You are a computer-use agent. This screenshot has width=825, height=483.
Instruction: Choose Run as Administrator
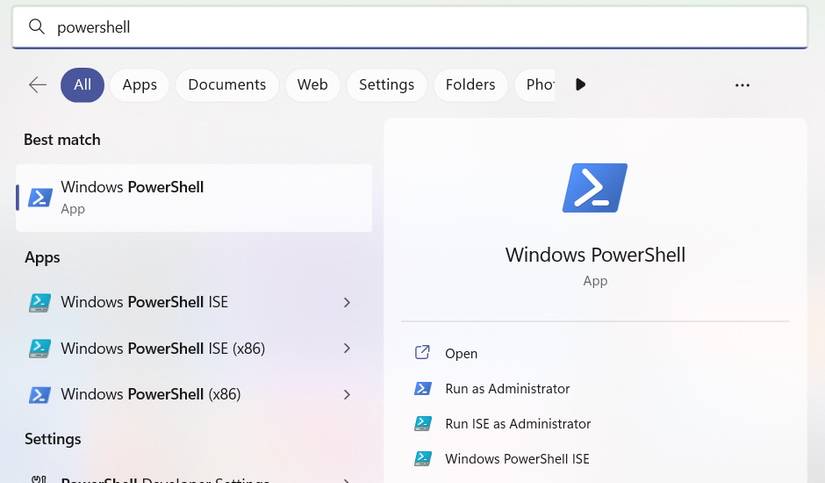pyautogui.click(x=507, y=389)
